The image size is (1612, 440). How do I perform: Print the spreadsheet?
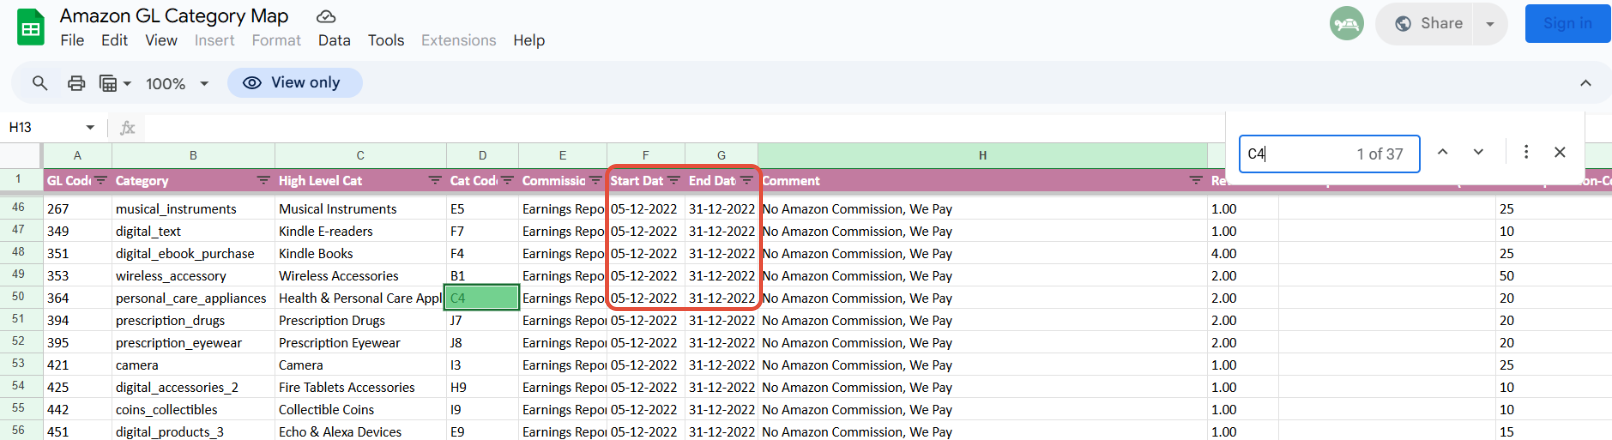coord(76,83)
